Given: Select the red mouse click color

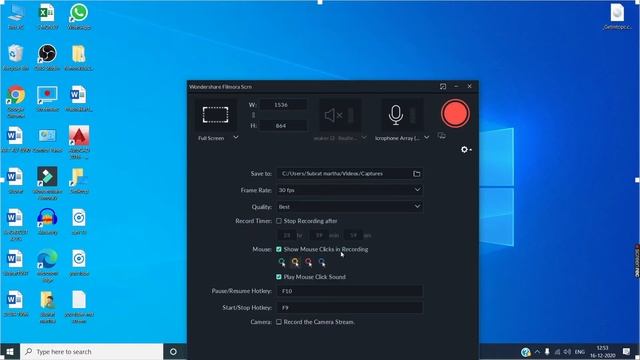Looking at the screenshot, I should click(x=309, y=262).
